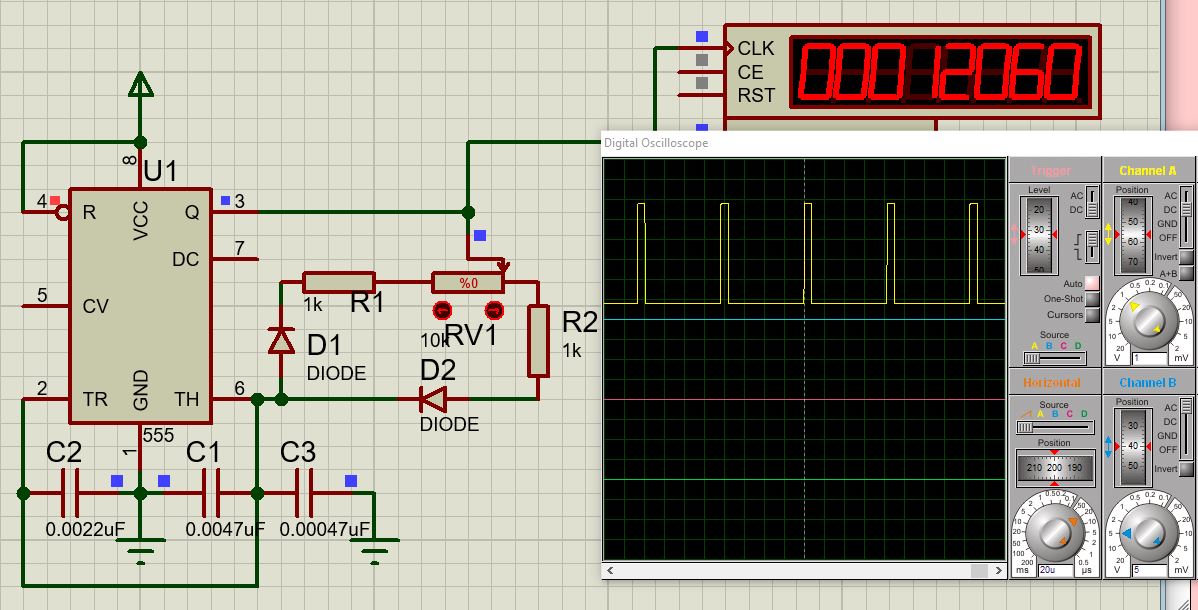Select diode D2 in the schematic
The image size is (1198, 610).
pyautogui.click(x=433, y=400)
